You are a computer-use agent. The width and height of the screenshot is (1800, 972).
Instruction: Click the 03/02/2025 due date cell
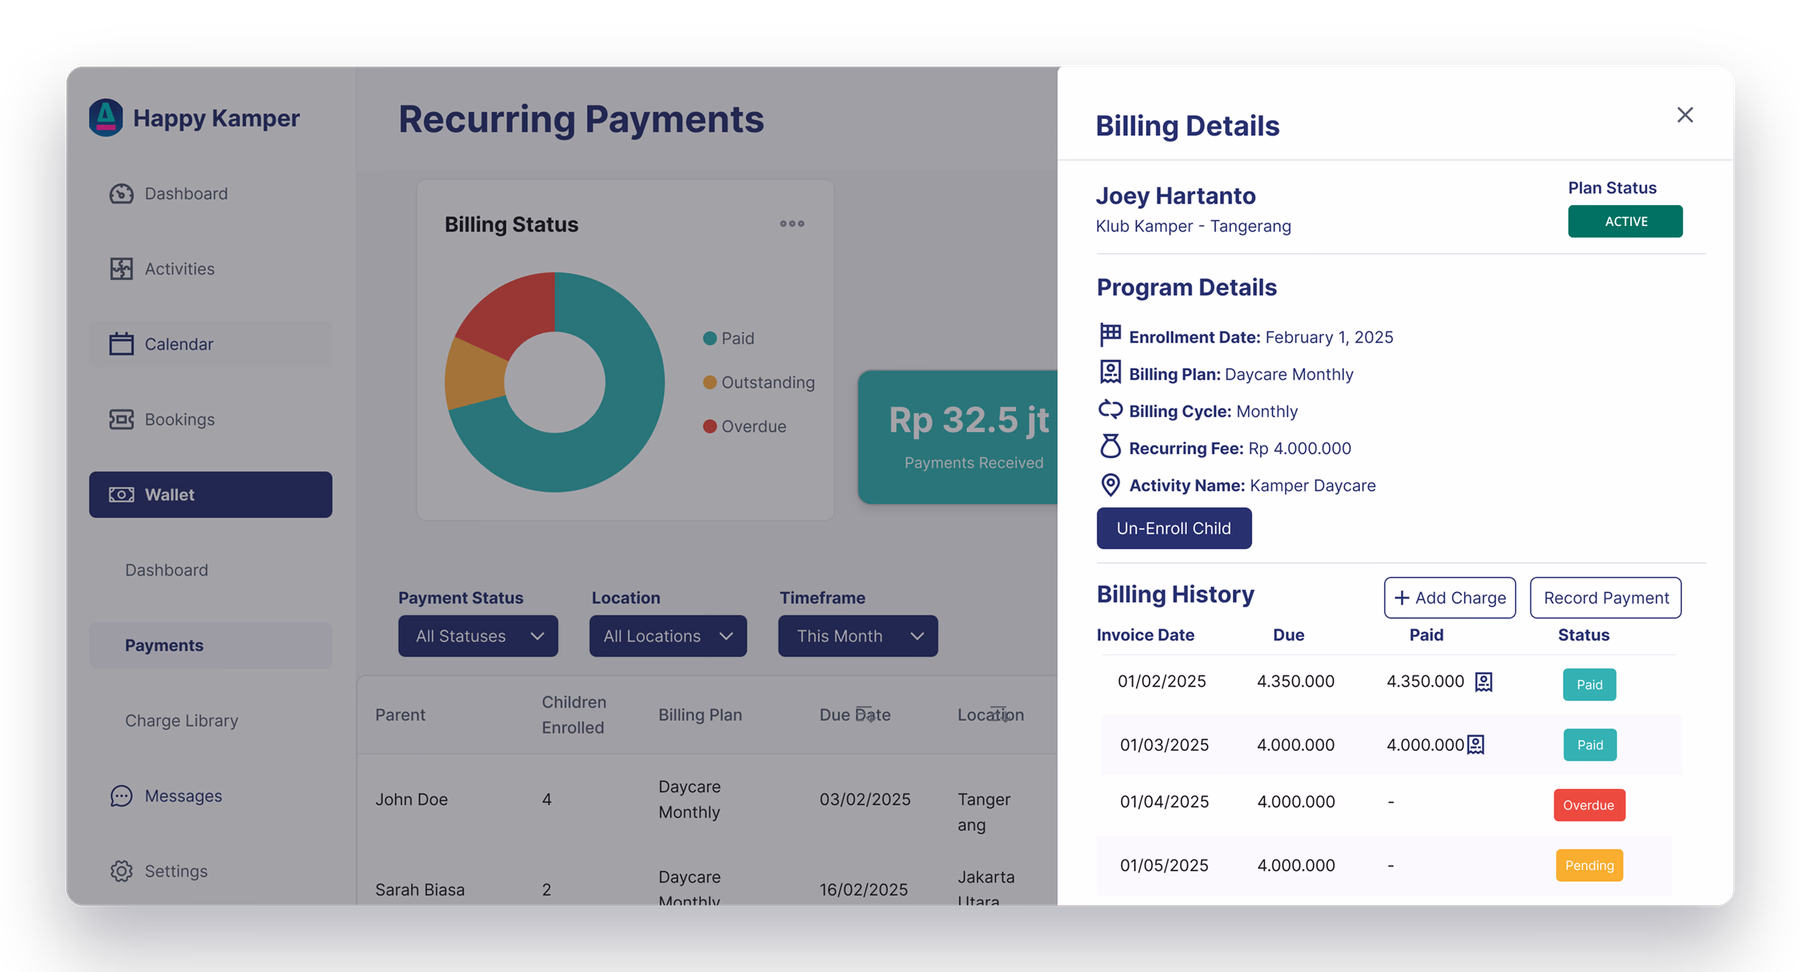(x=865, y=800)
